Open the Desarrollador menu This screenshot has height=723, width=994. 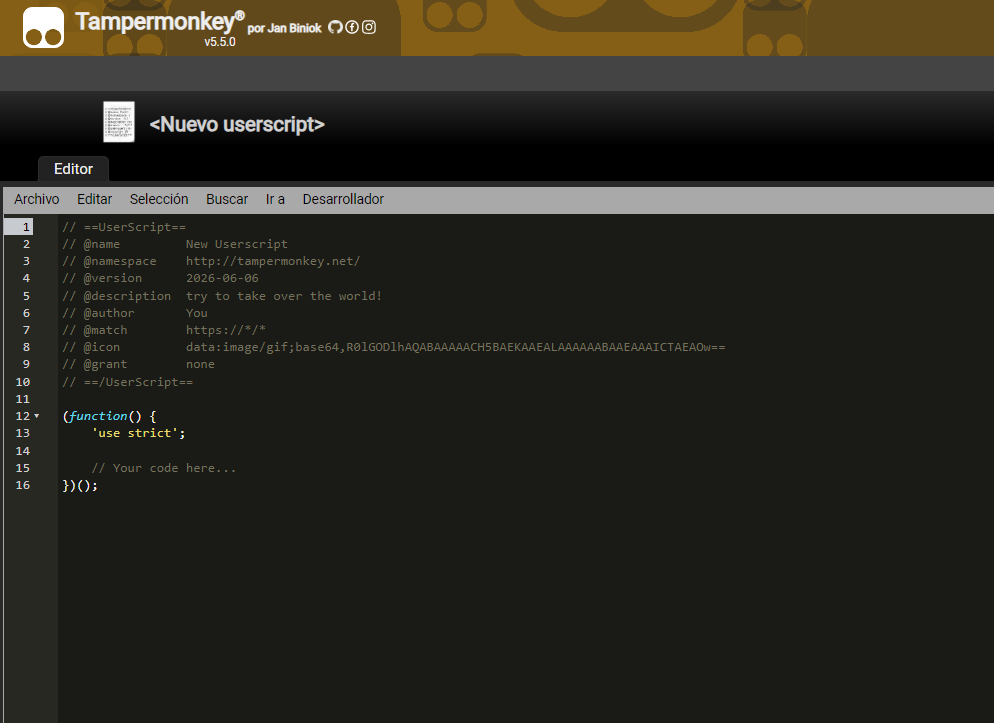[343, 199]
